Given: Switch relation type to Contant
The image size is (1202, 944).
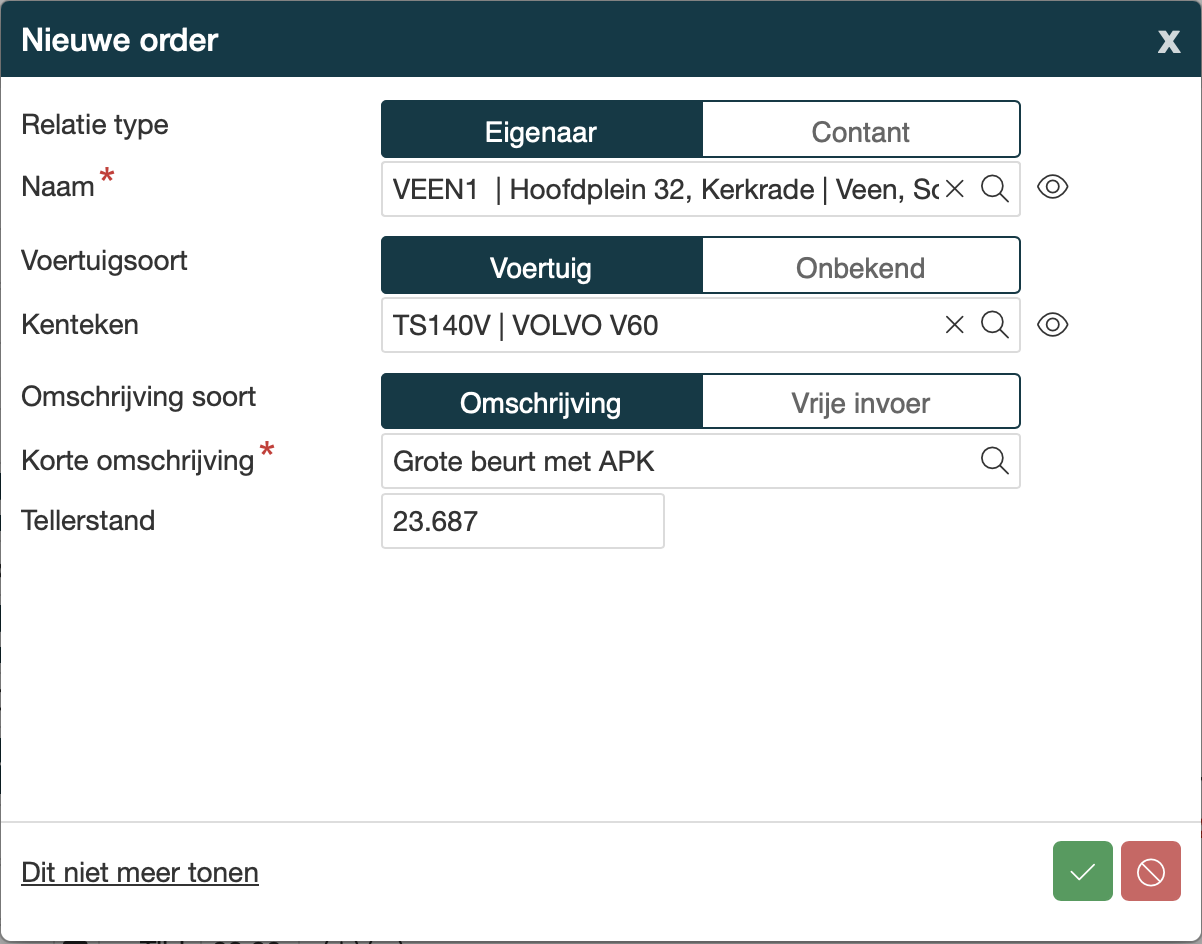Looking at the screenshot, I should (860, 132).
